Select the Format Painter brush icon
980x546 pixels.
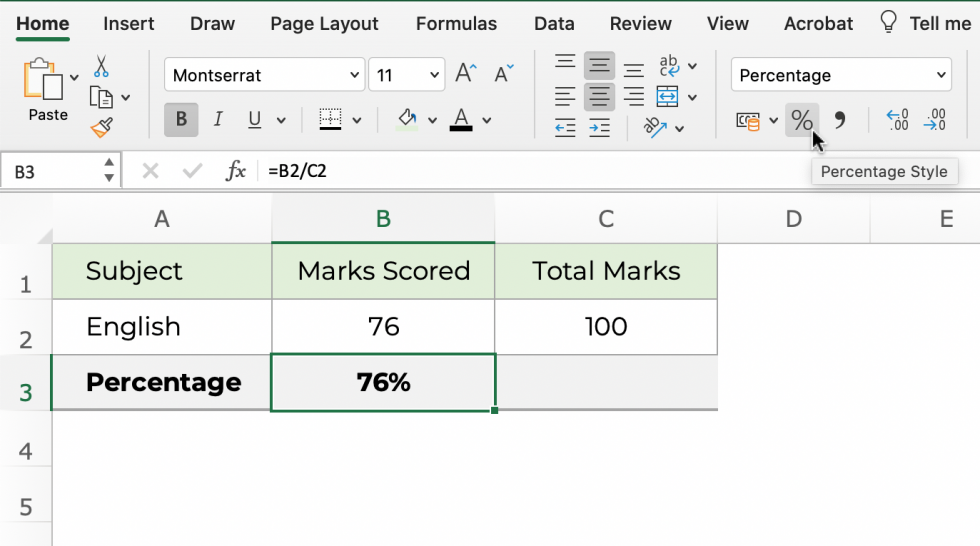point(101,127)
